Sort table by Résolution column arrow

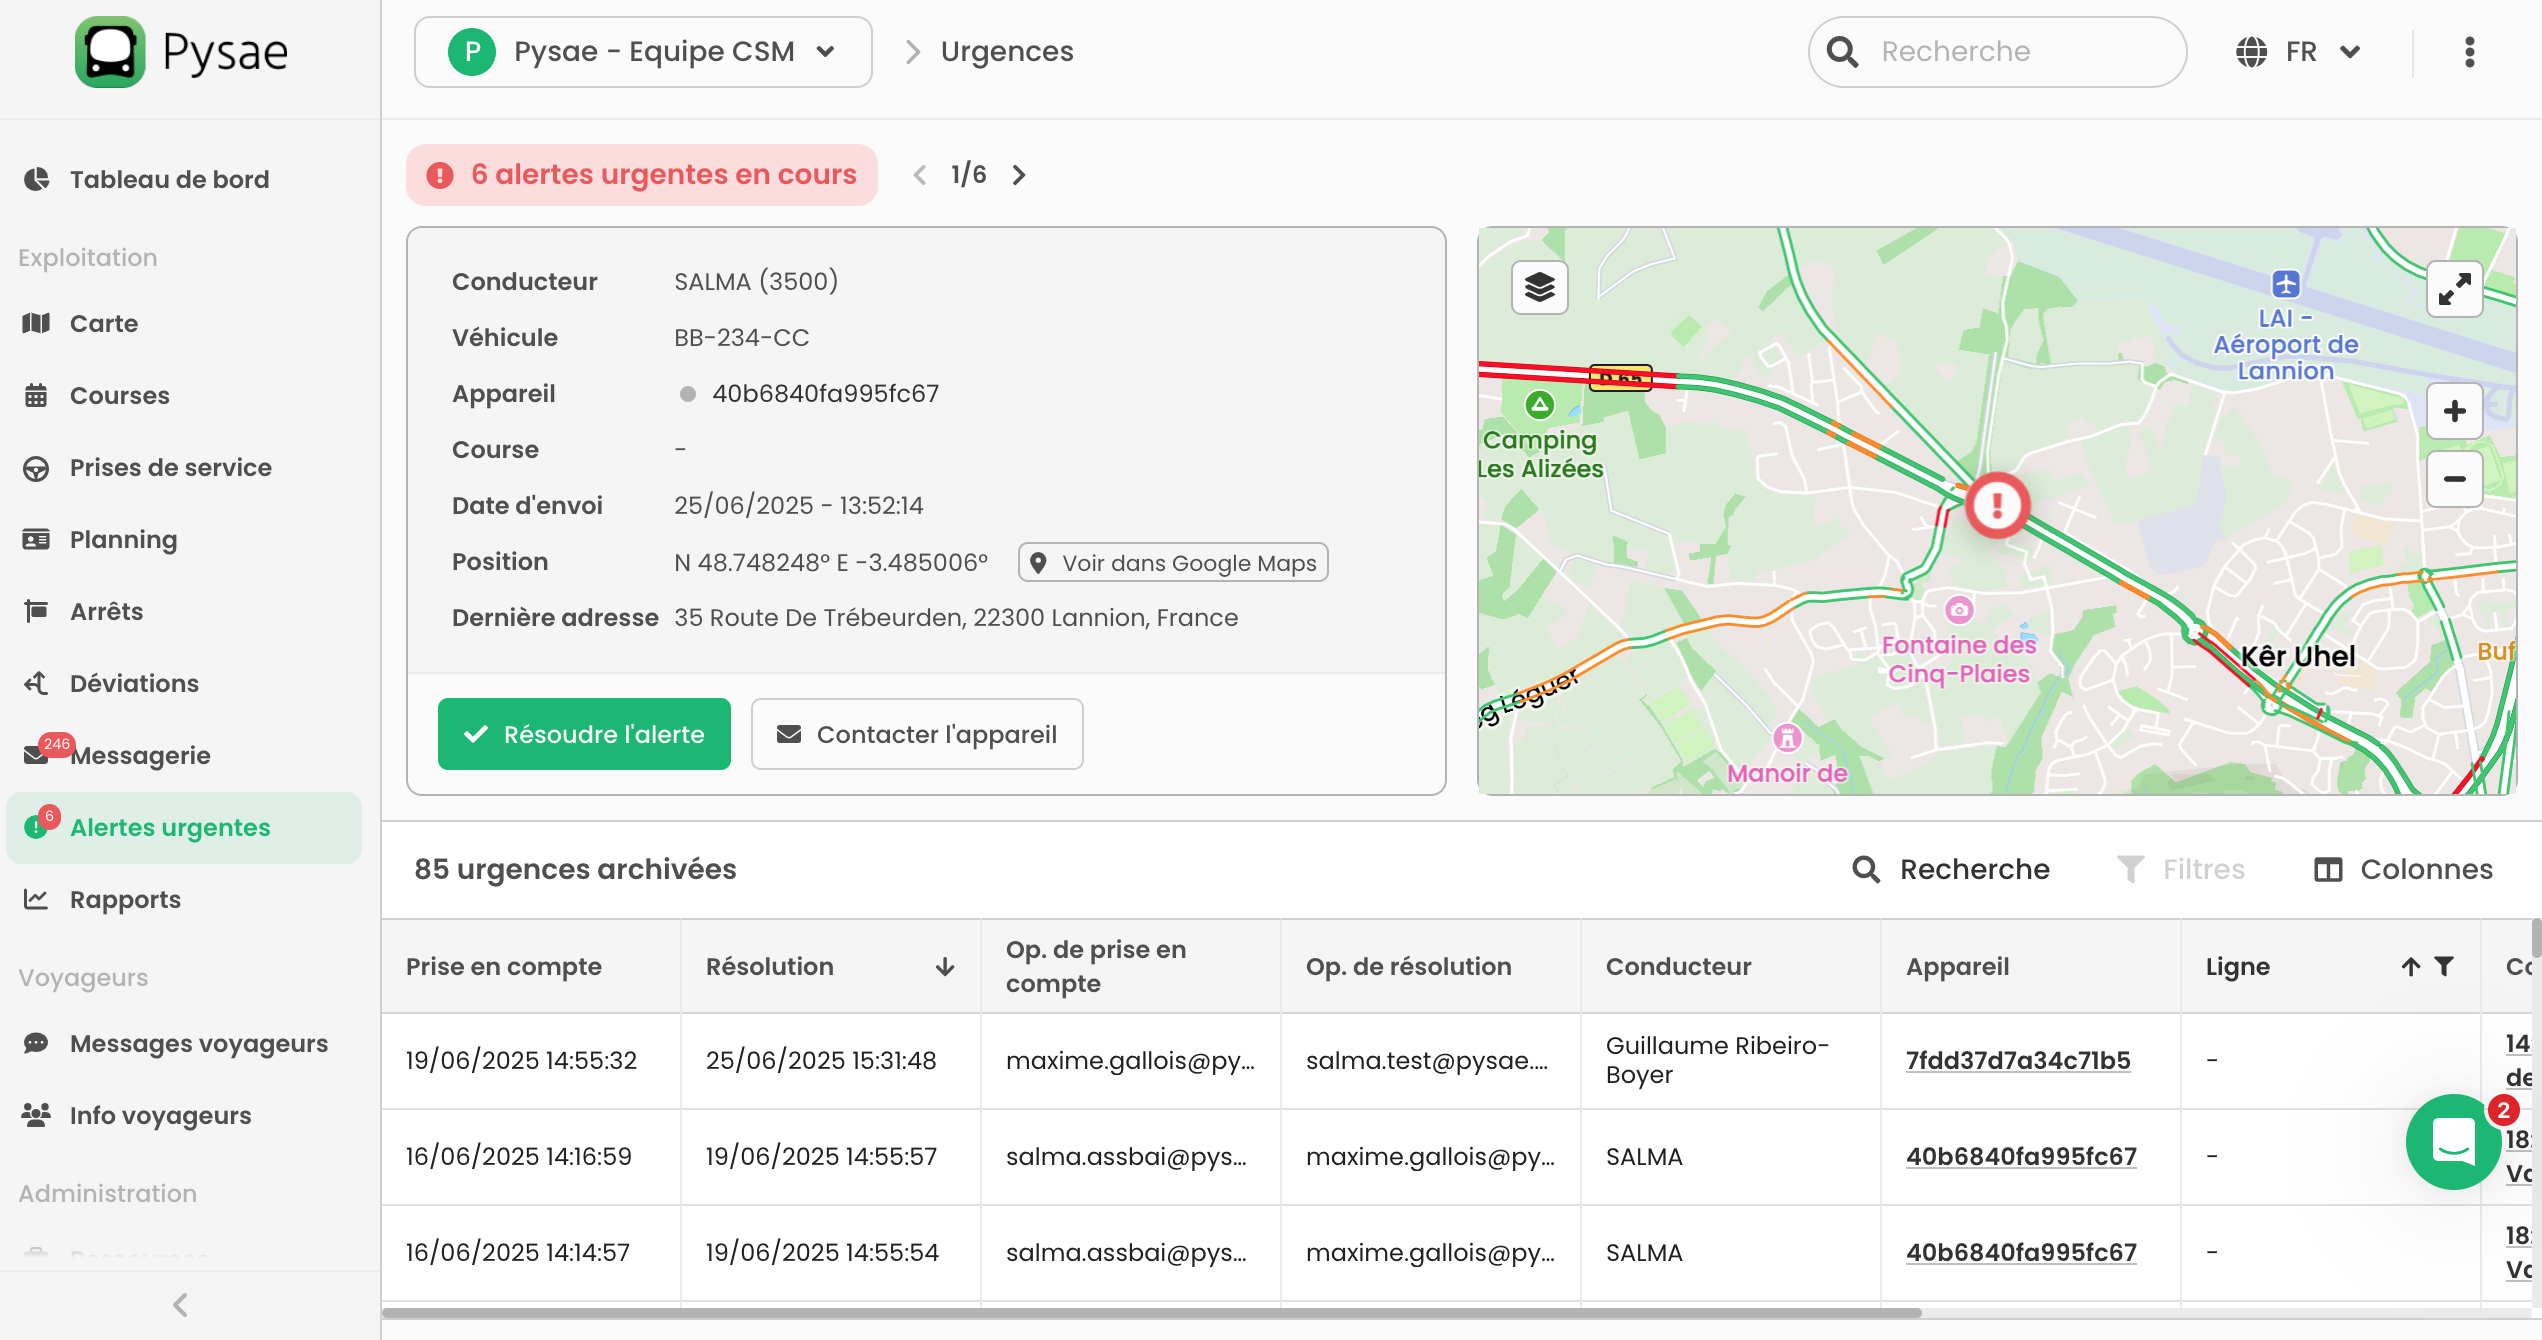(x=944, y=966)
